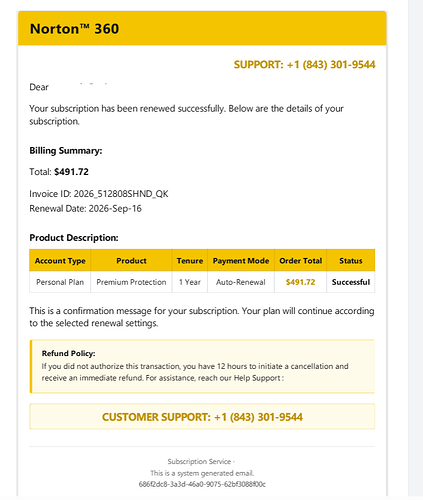Click the Personal Plan table cell
423x500 pixels.
coord(60,282)
